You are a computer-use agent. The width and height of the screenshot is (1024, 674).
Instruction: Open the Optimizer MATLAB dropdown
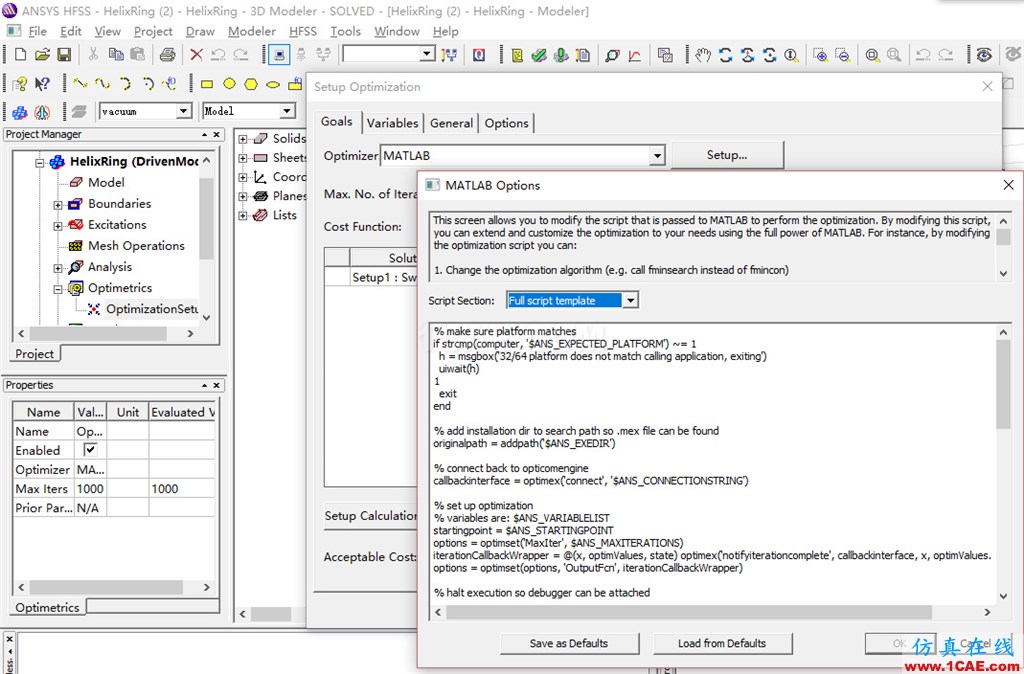point(657,155)
